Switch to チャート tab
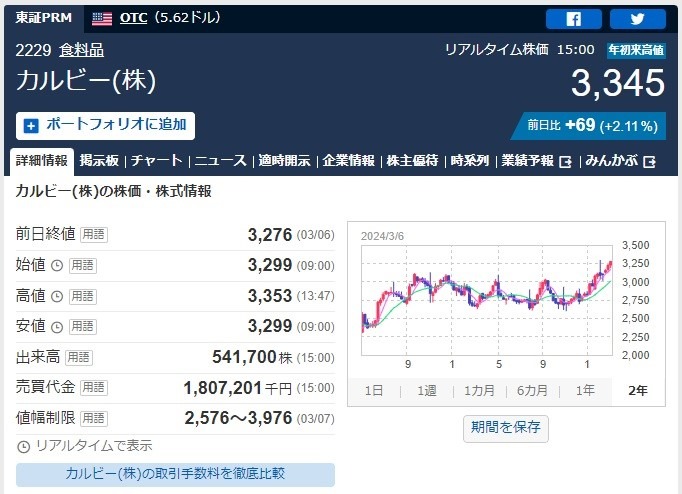The height and width of the screenshot is (494, 682). point(157,161)
